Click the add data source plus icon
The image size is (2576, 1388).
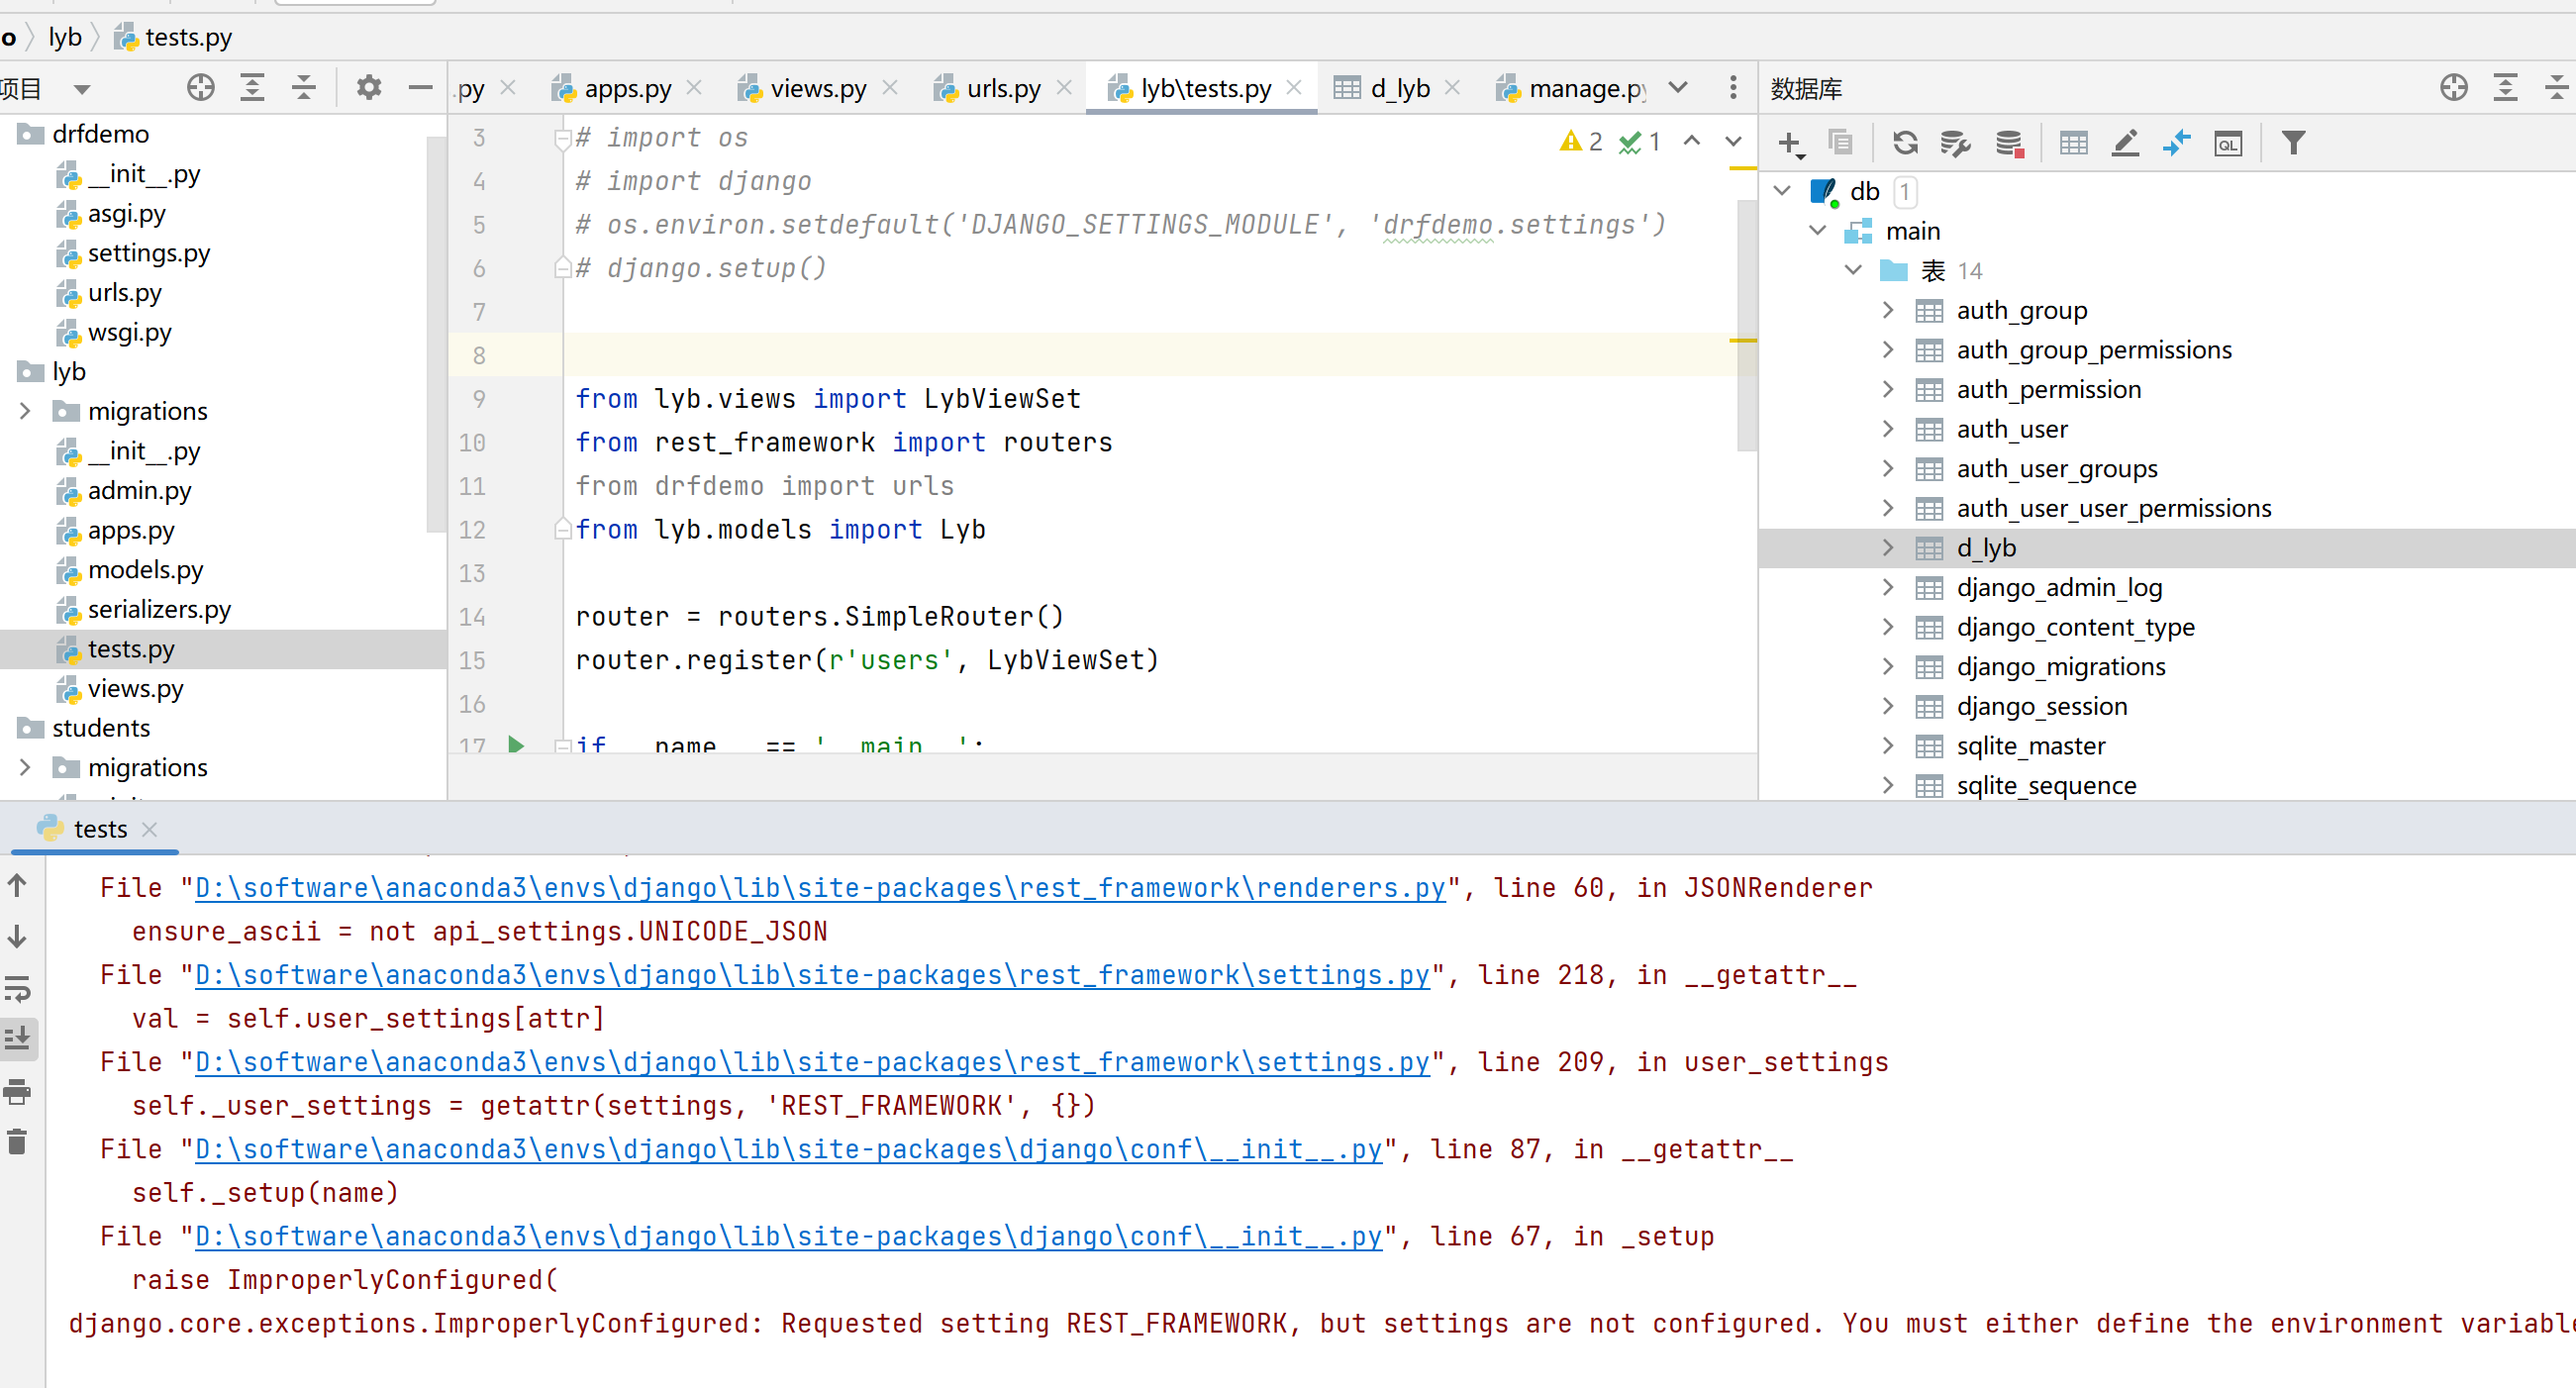[x=1789, y=143]
